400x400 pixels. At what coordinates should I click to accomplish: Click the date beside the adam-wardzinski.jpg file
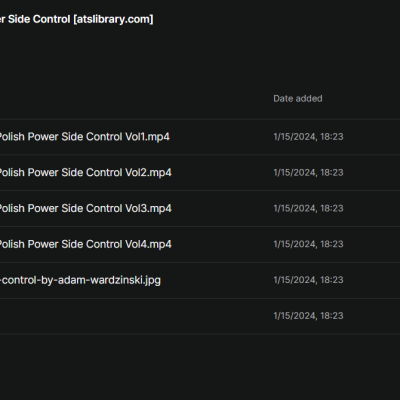[x=308, y=280]
